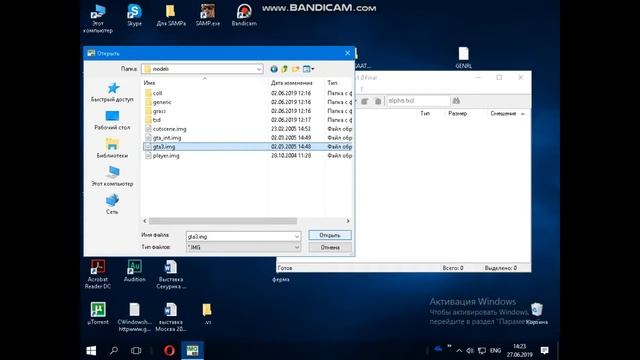Open Task View on the taskbar
Viewport: 640px width, 360px height.
pyautogui.click(x=136, y=350)
